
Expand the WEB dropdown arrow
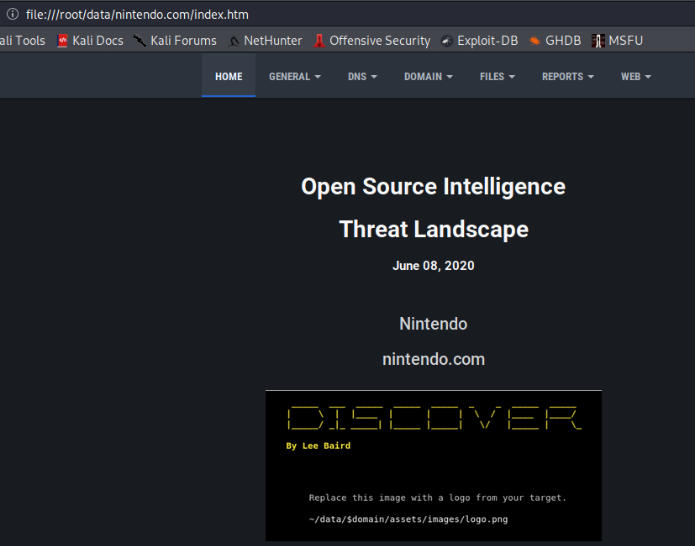click(x=648, y=77)
